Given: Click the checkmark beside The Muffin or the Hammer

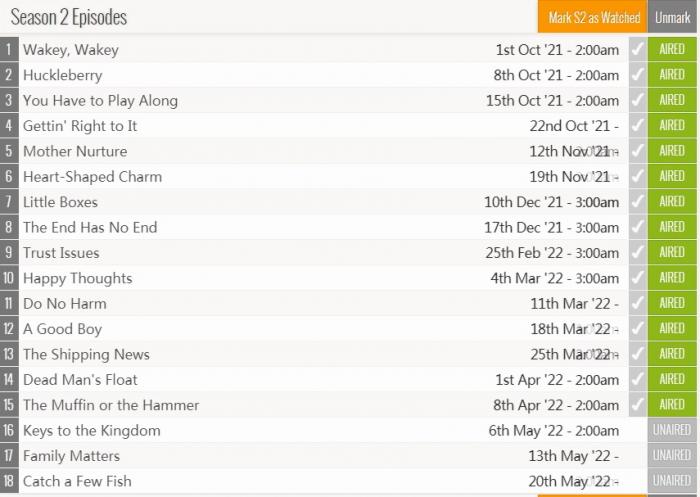Looking at the screenshot, I should [637, 405].
